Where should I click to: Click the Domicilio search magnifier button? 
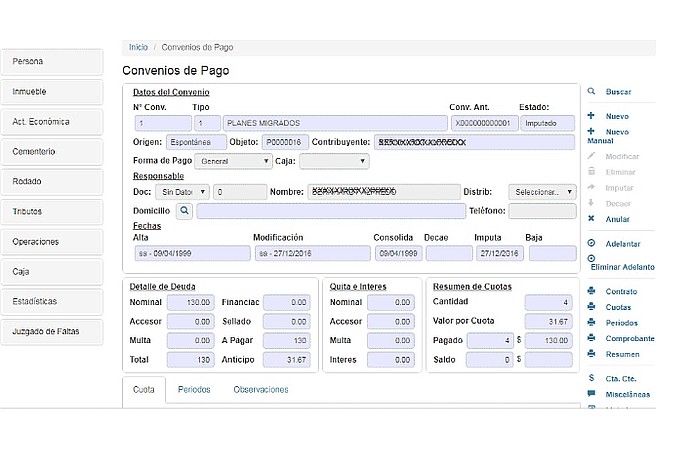click(184, 211)
